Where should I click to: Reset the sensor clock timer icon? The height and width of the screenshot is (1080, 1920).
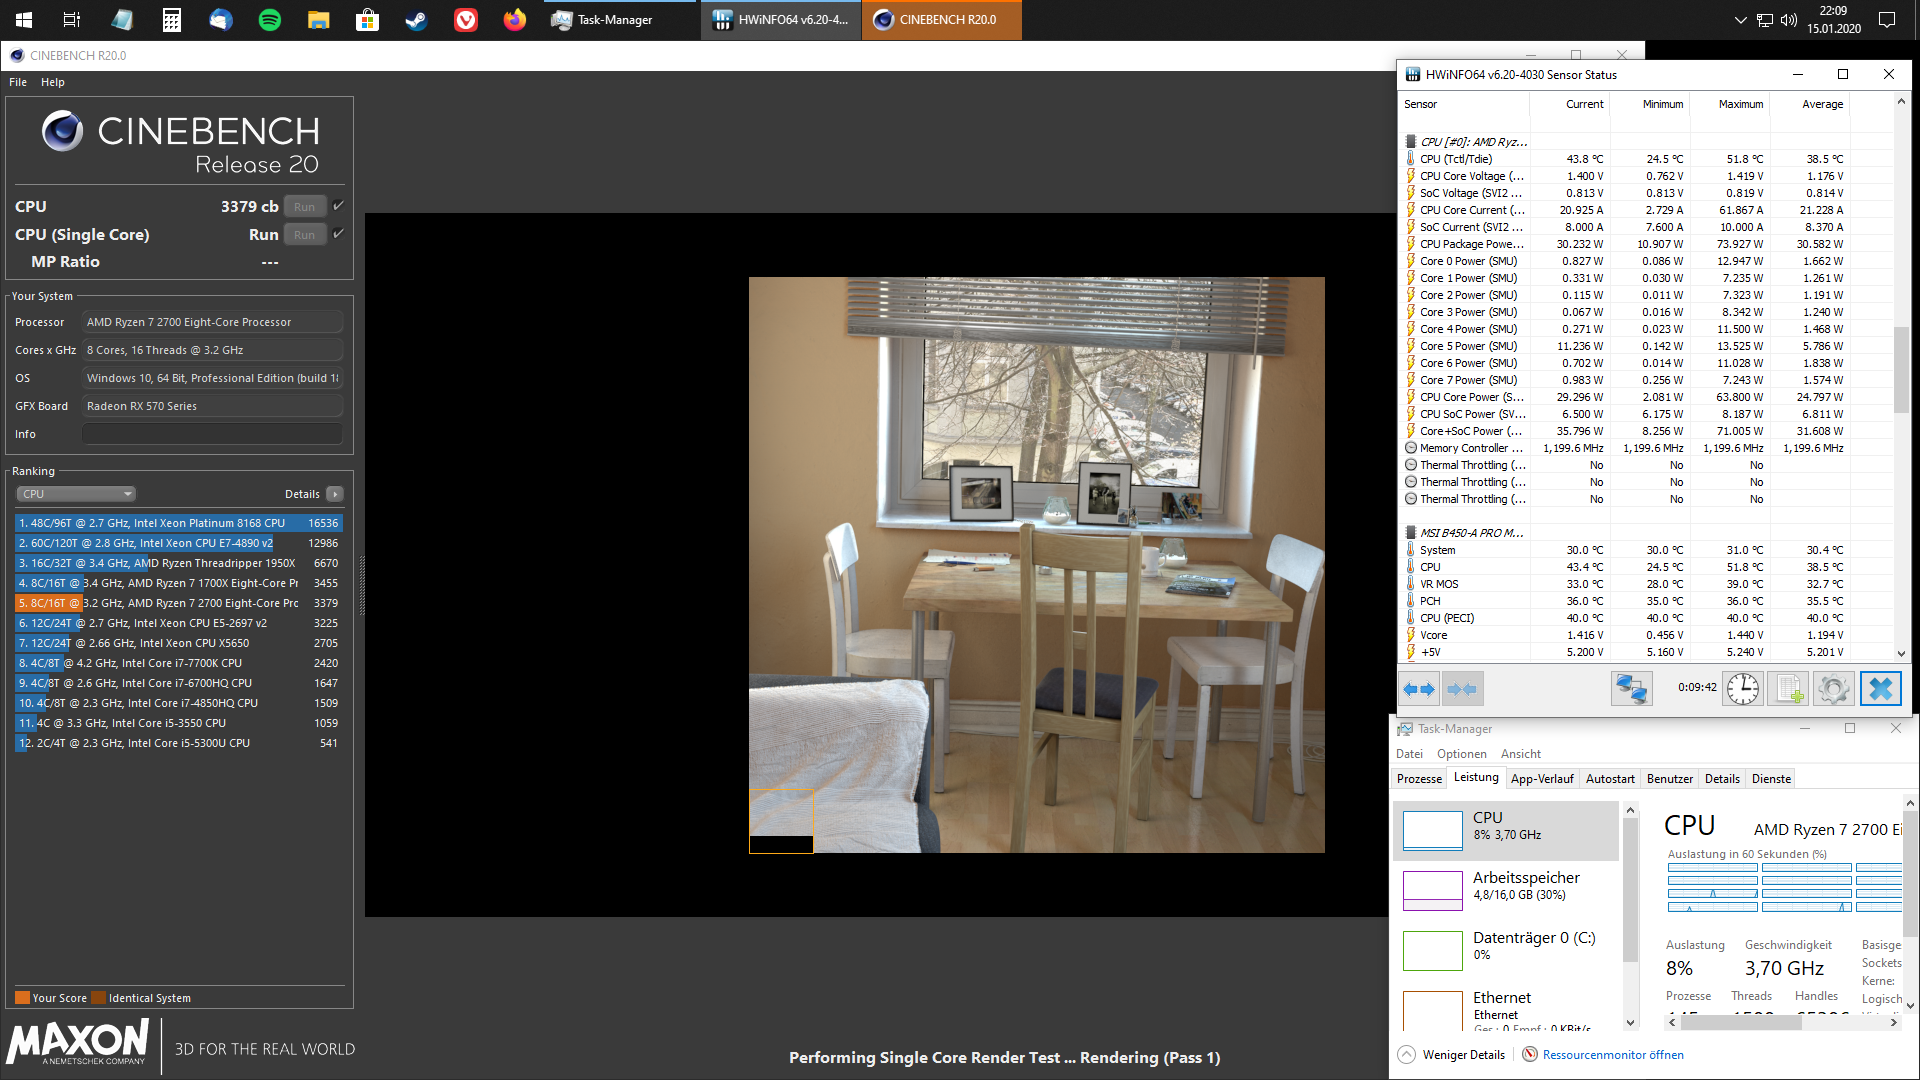pos(1742,689)
